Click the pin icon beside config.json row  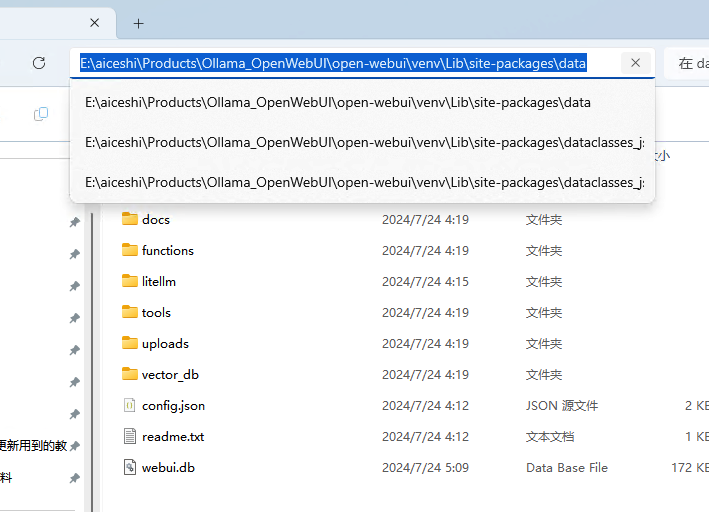pyautogui.click(x=75, y=414)
